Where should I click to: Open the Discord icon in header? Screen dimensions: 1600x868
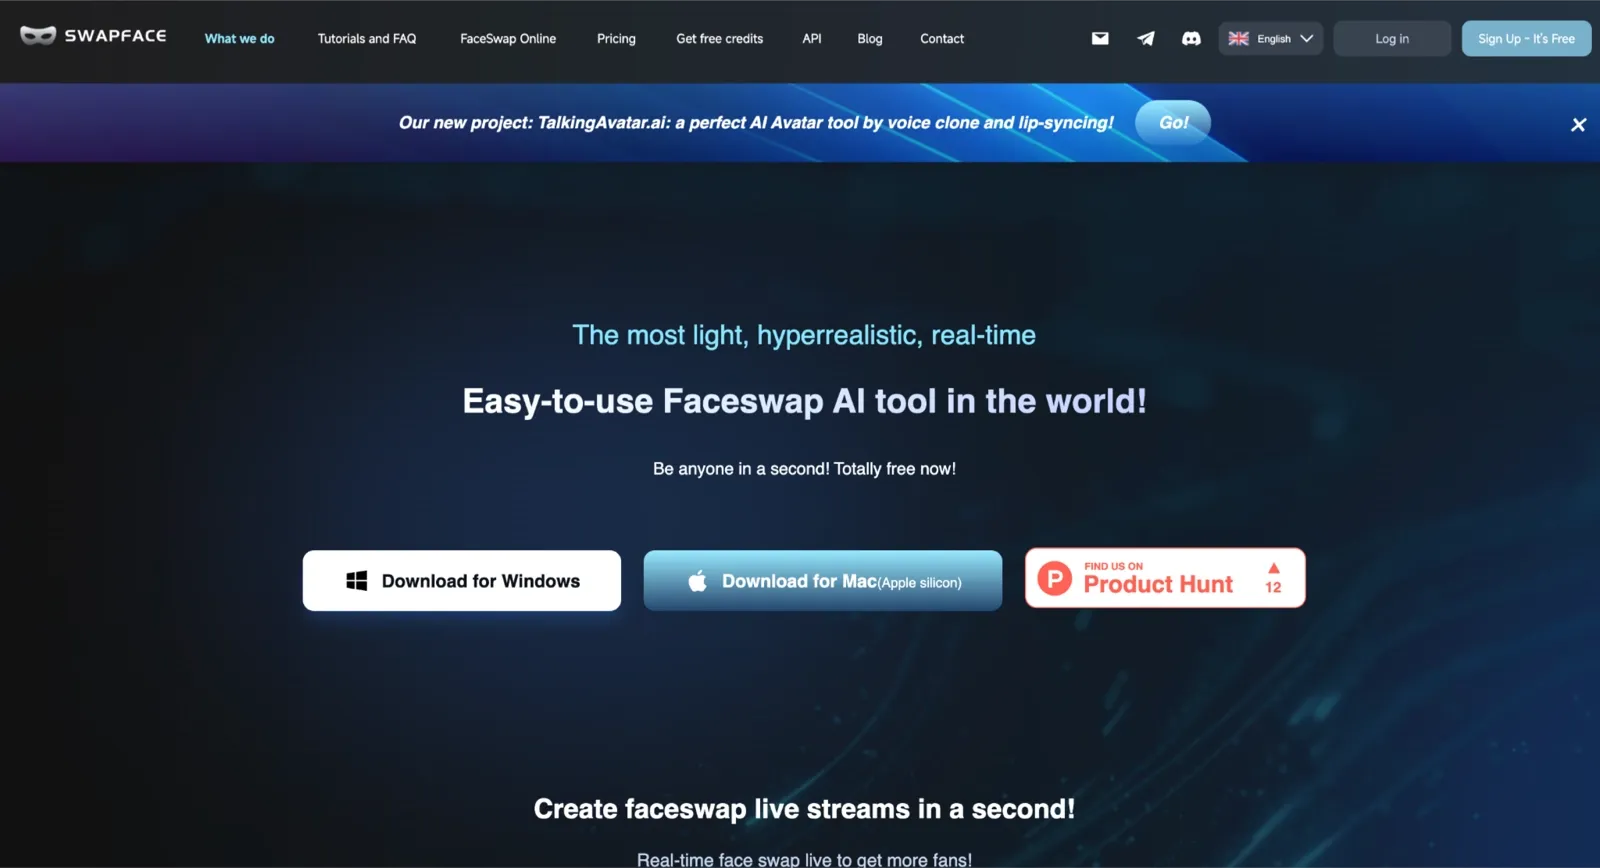pyautogui.click(x=1191, y=38)
